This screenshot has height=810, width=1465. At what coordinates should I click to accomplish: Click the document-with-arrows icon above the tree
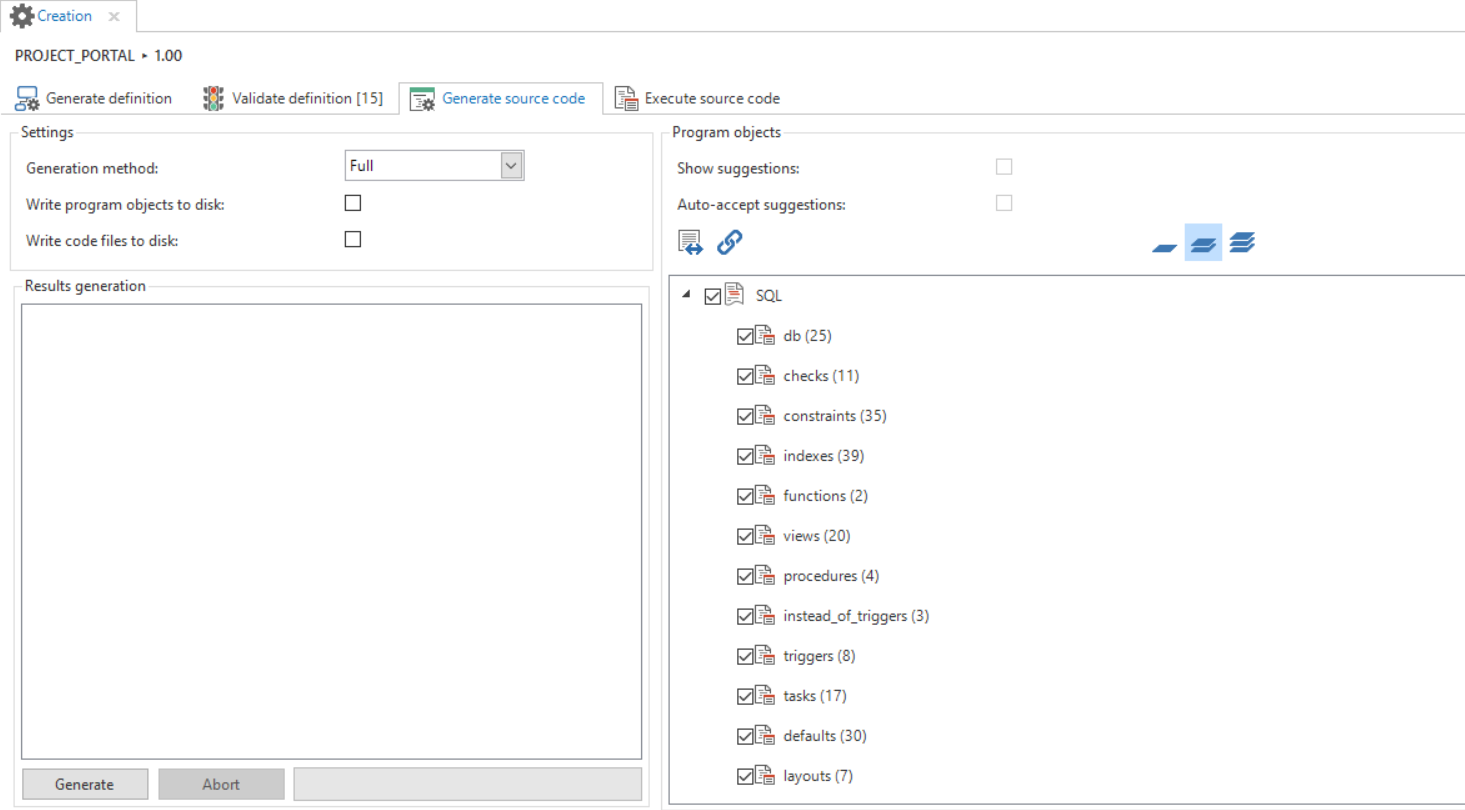click(690, 242)
